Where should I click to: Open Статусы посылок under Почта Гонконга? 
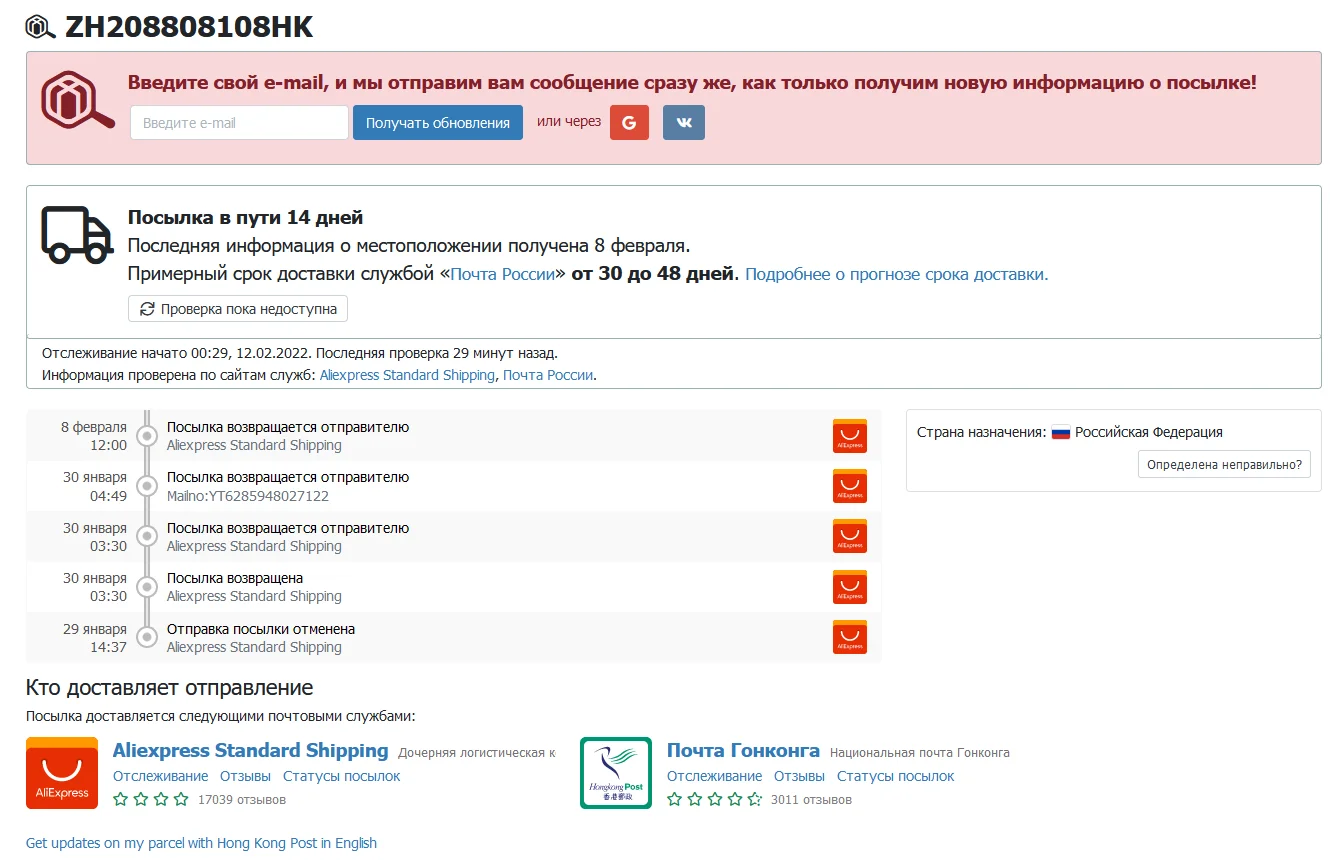click(x=896, y=776)
